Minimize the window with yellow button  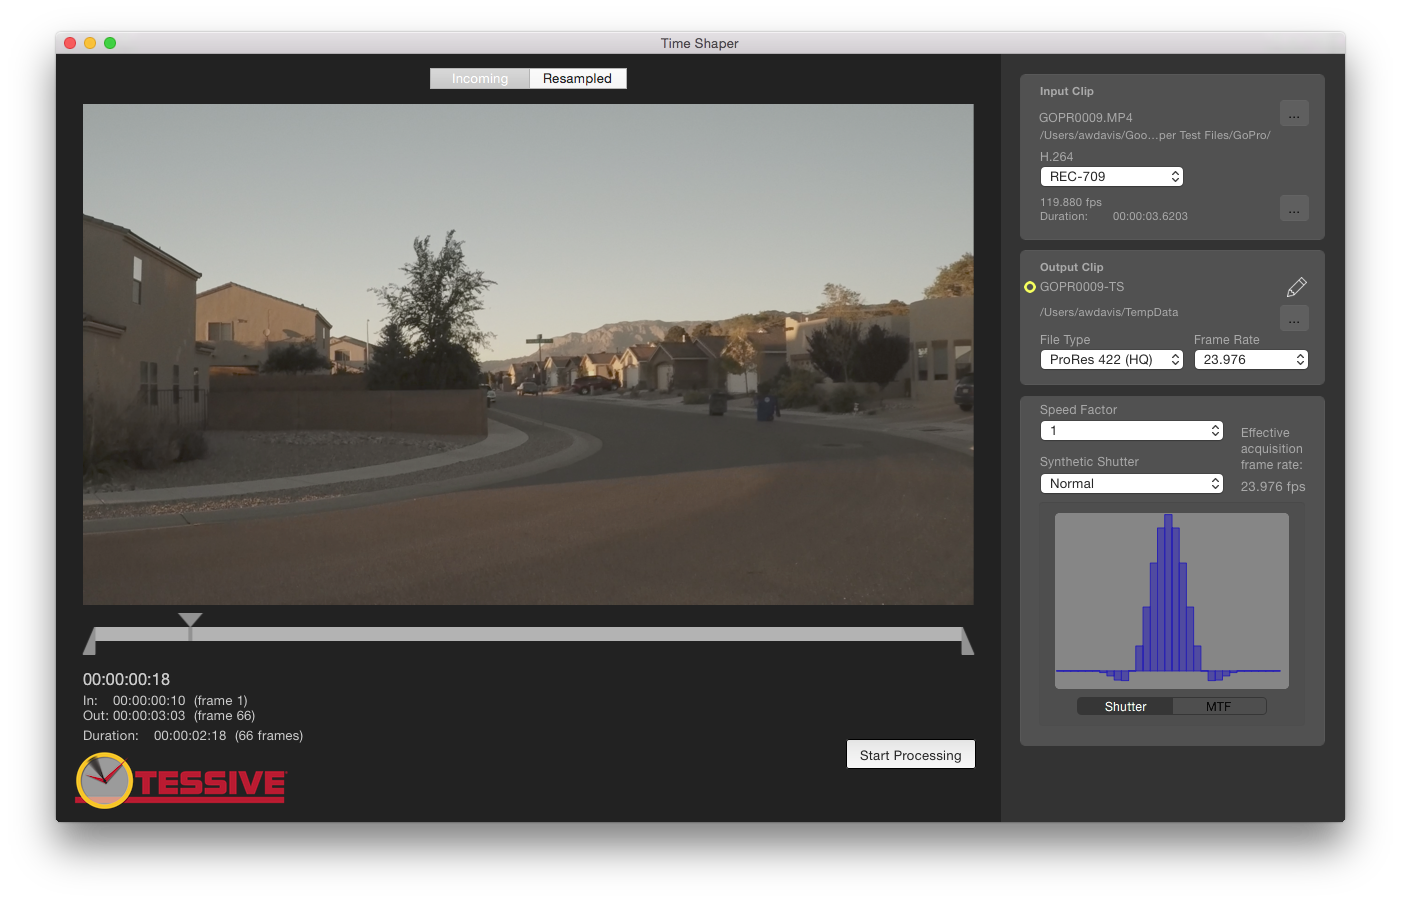point(90,43)
